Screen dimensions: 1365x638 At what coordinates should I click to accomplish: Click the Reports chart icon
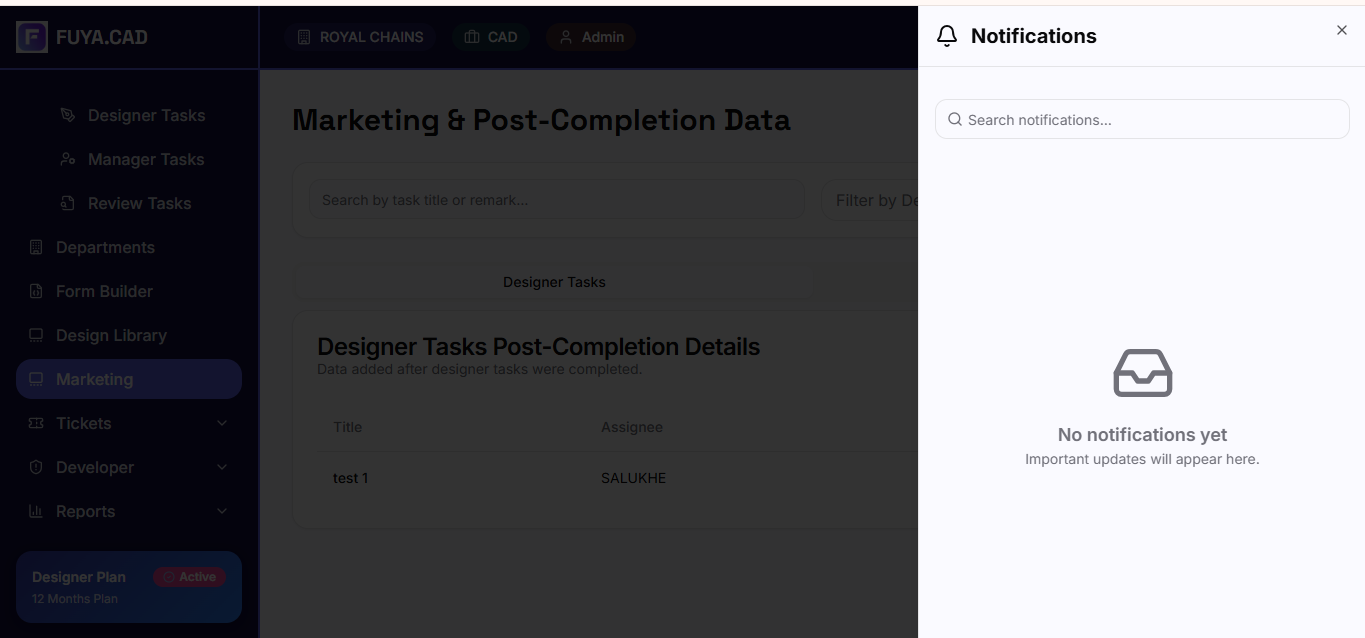tap(36, 511)
